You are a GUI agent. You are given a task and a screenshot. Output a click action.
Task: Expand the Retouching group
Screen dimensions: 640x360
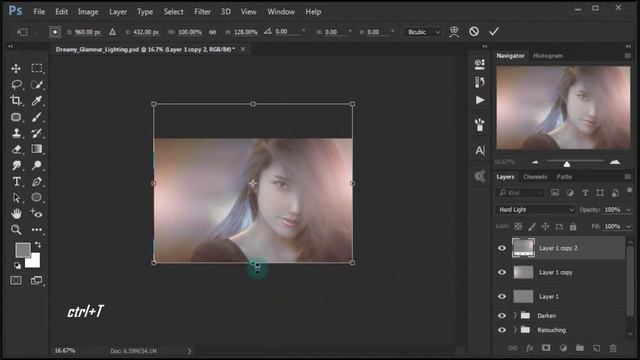pyautogui.click(x=515, y=330)
